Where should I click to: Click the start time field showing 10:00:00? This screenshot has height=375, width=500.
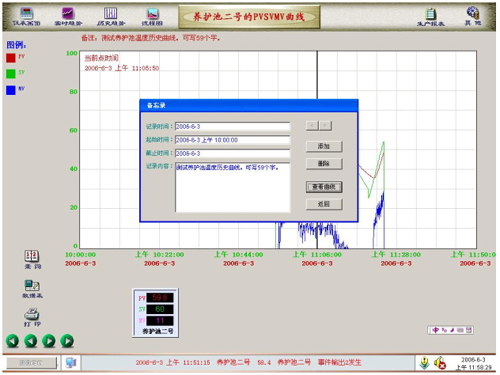pos(232,140)
